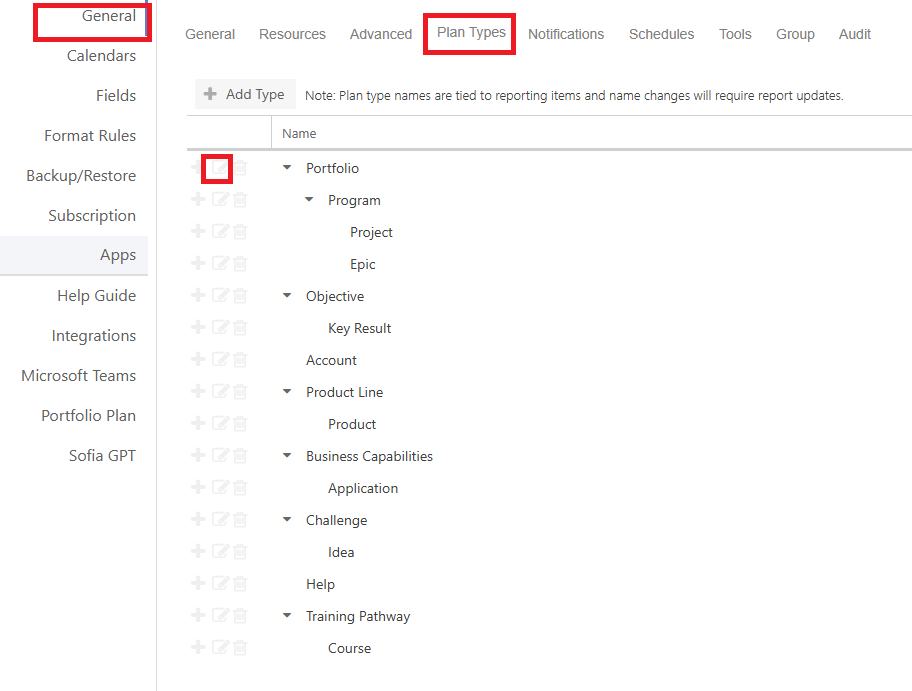The image size is (912, 691).
Task: Open Sofia GPT in the sidebar
Action: pos(102,455)
